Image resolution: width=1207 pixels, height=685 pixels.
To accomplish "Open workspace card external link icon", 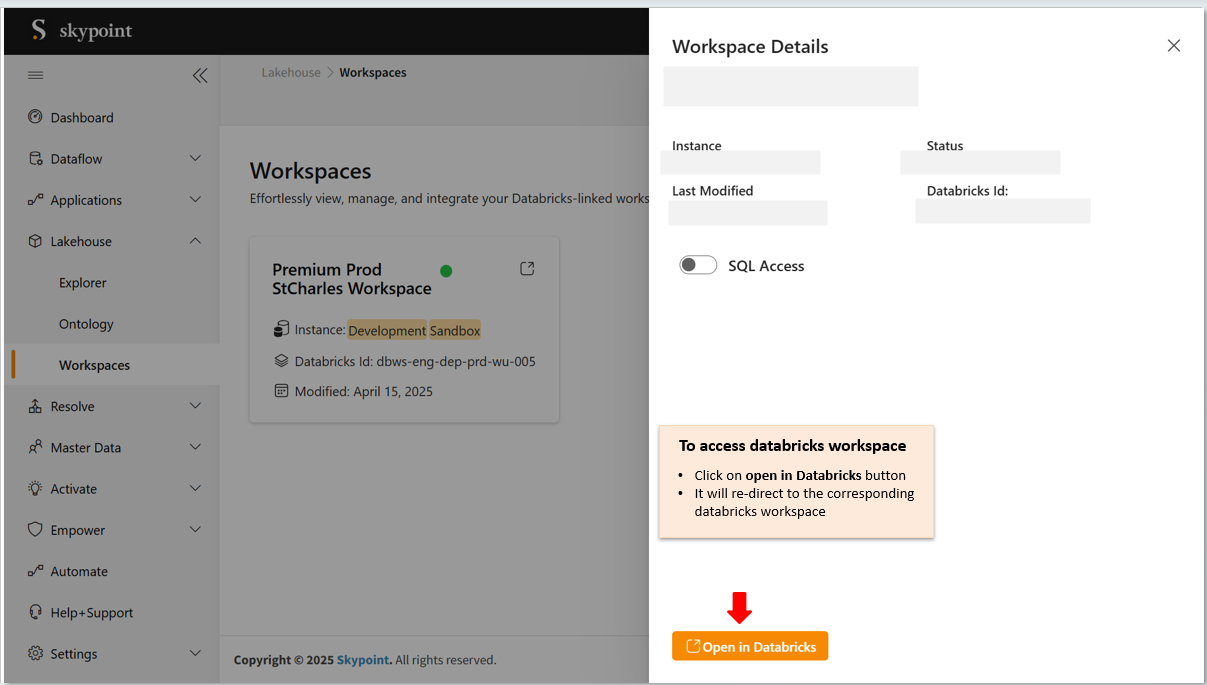I will tap(527, 268).
